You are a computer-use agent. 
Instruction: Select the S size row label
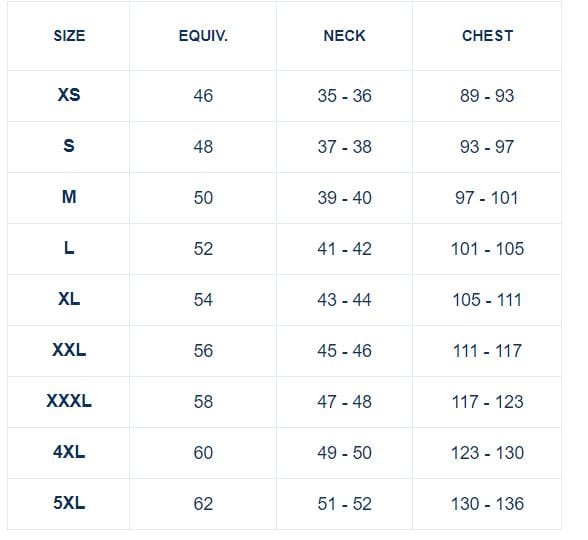69,146
